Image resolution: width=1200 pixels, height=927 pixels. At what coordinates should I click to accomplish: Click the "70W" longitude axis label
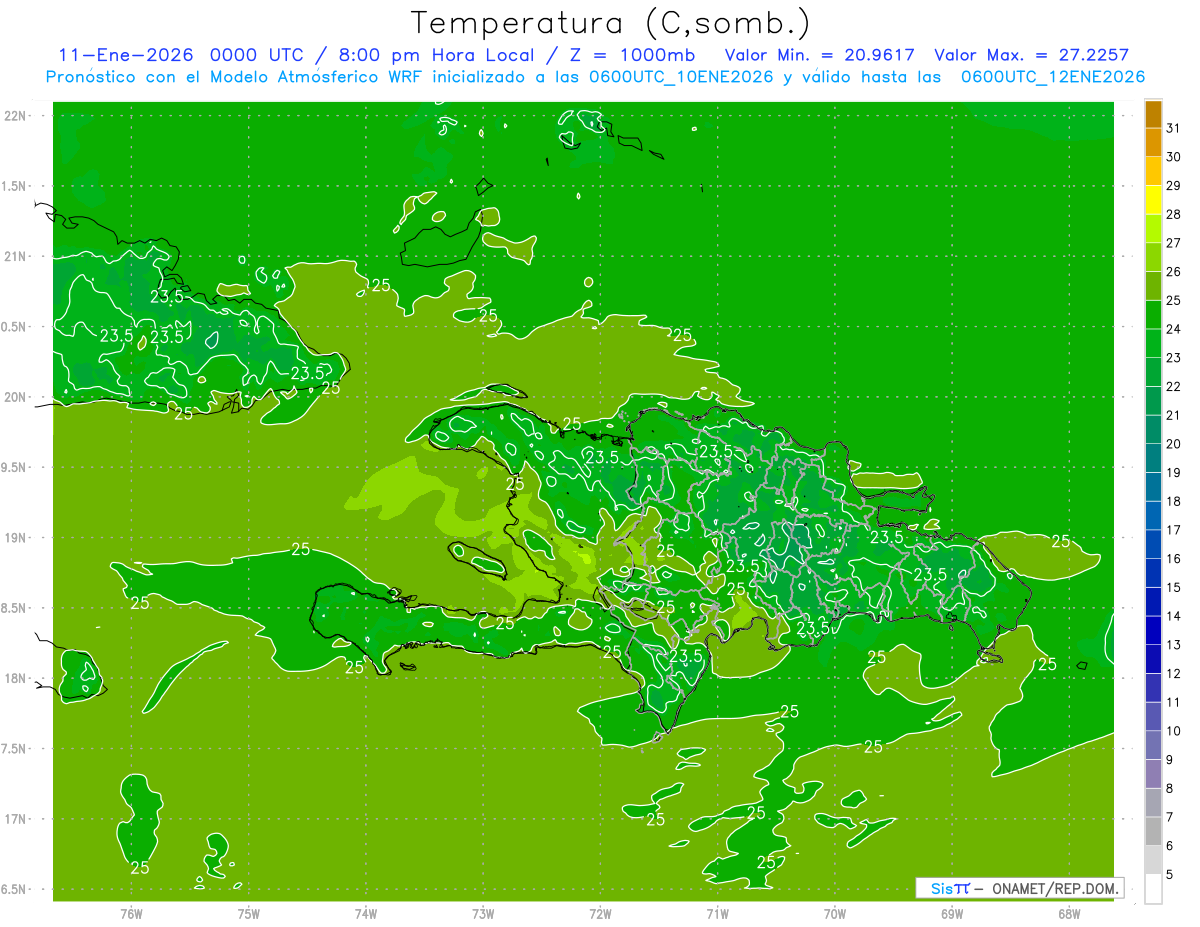(835, 913)
